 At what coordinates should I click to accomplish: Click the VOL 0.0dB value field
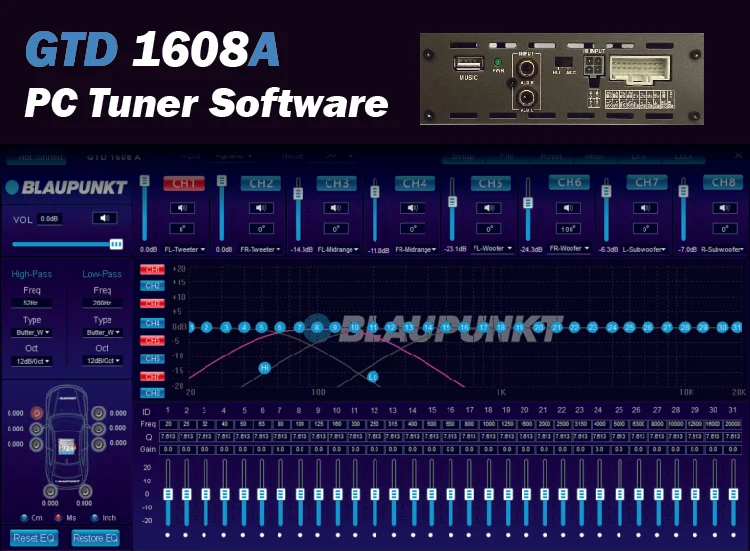[x=49, y=219]
